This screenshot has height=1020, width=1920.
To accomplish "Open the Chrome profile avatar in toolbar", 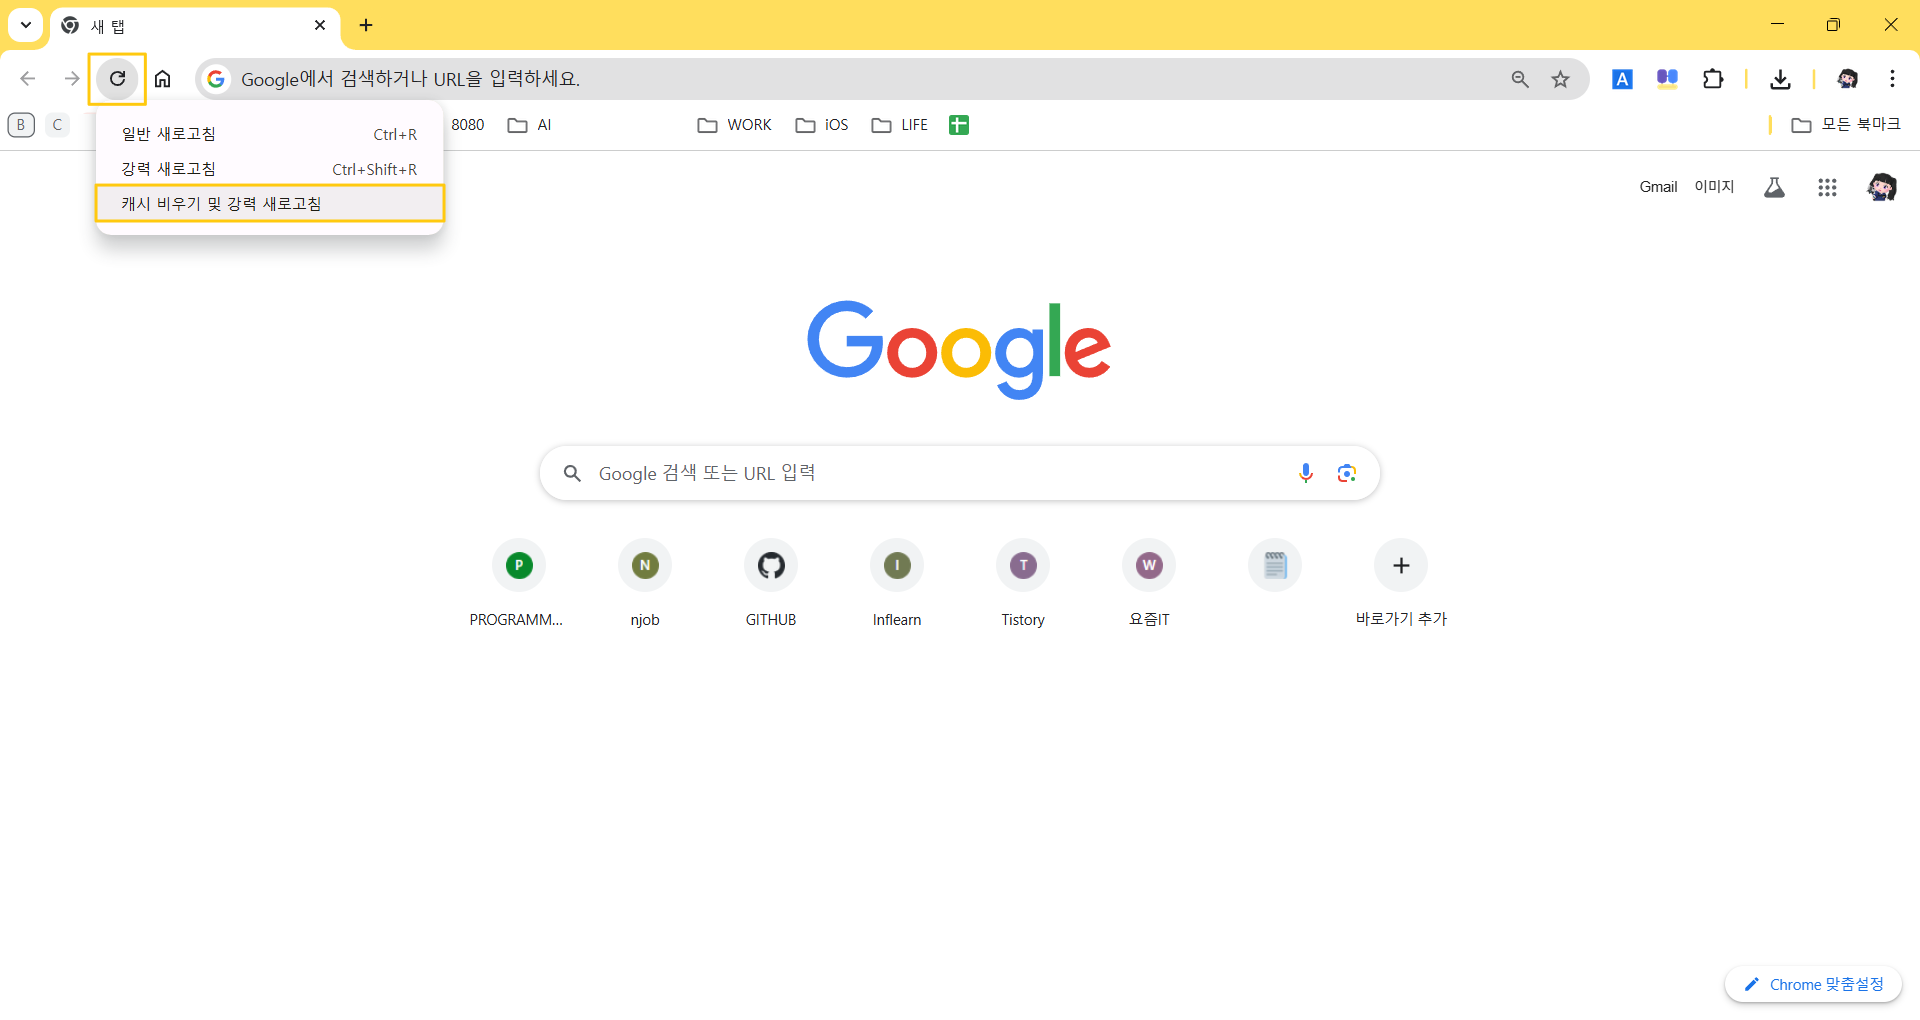I will (x=1847, y=79).
